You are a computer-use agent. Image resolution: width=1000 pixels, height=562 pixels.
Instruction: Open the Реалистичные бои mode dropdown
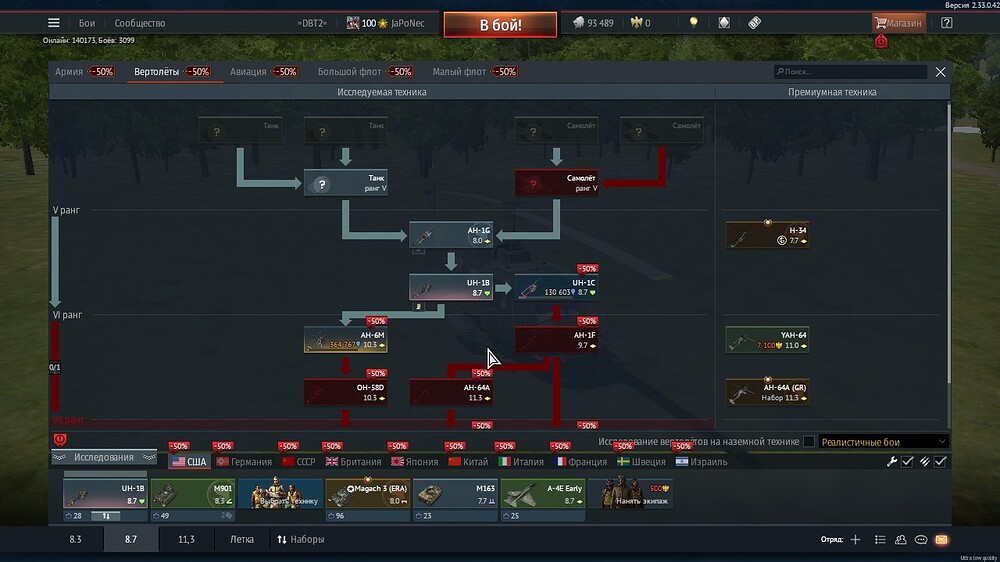coord(883,441)
